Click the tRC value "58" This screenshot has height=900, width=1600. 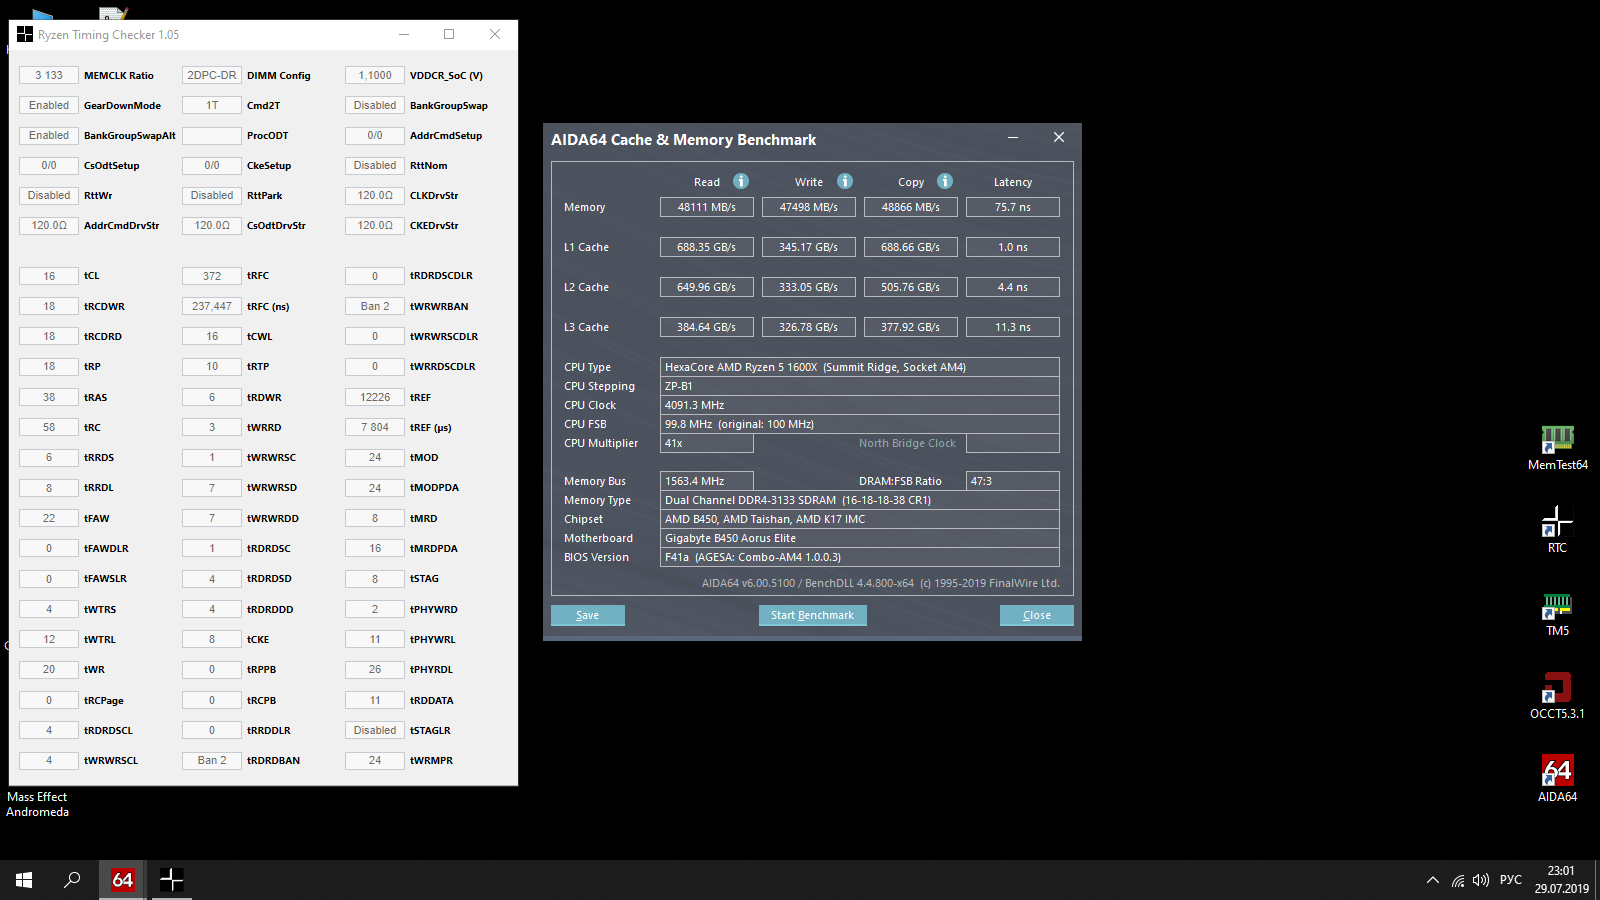[x=49, y=427]
